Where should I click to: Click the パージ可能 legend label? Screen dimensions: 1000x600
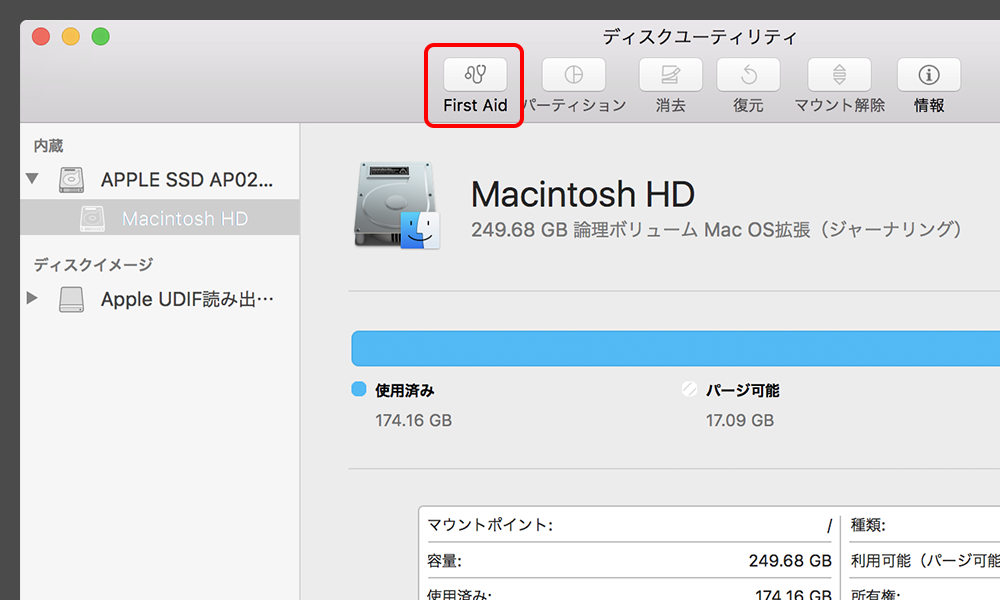[742, 390]
